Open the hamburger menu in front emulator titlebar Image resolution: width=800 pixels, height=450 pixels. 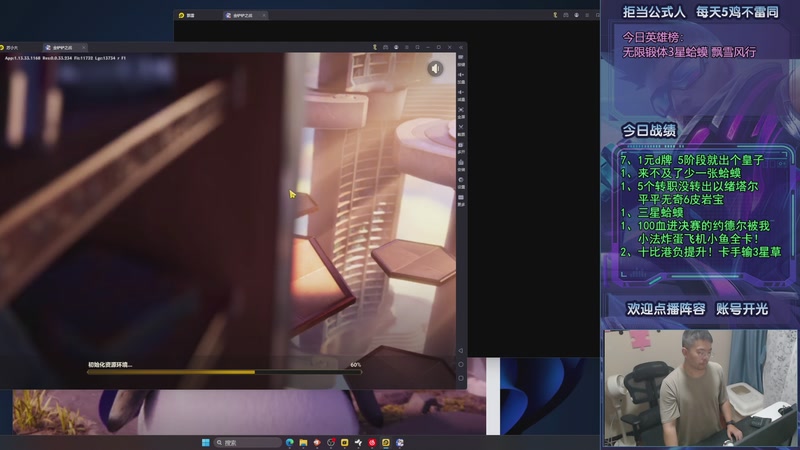click(x=407, y=47)
